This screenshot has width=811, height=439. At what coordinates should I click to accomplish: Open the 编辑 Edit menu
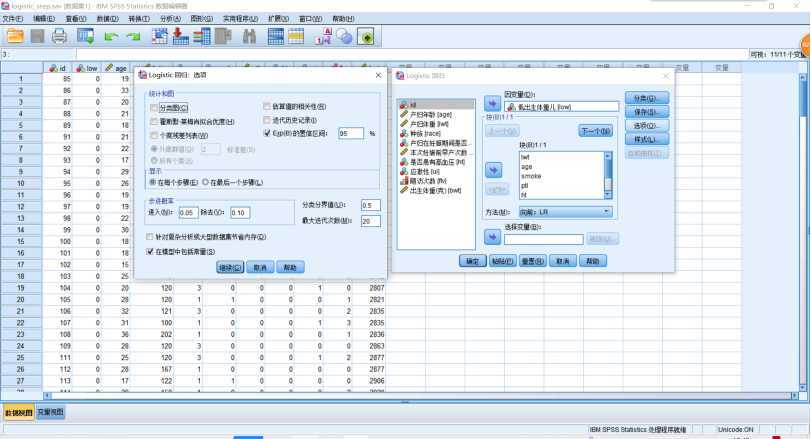(x=44, y=19)
